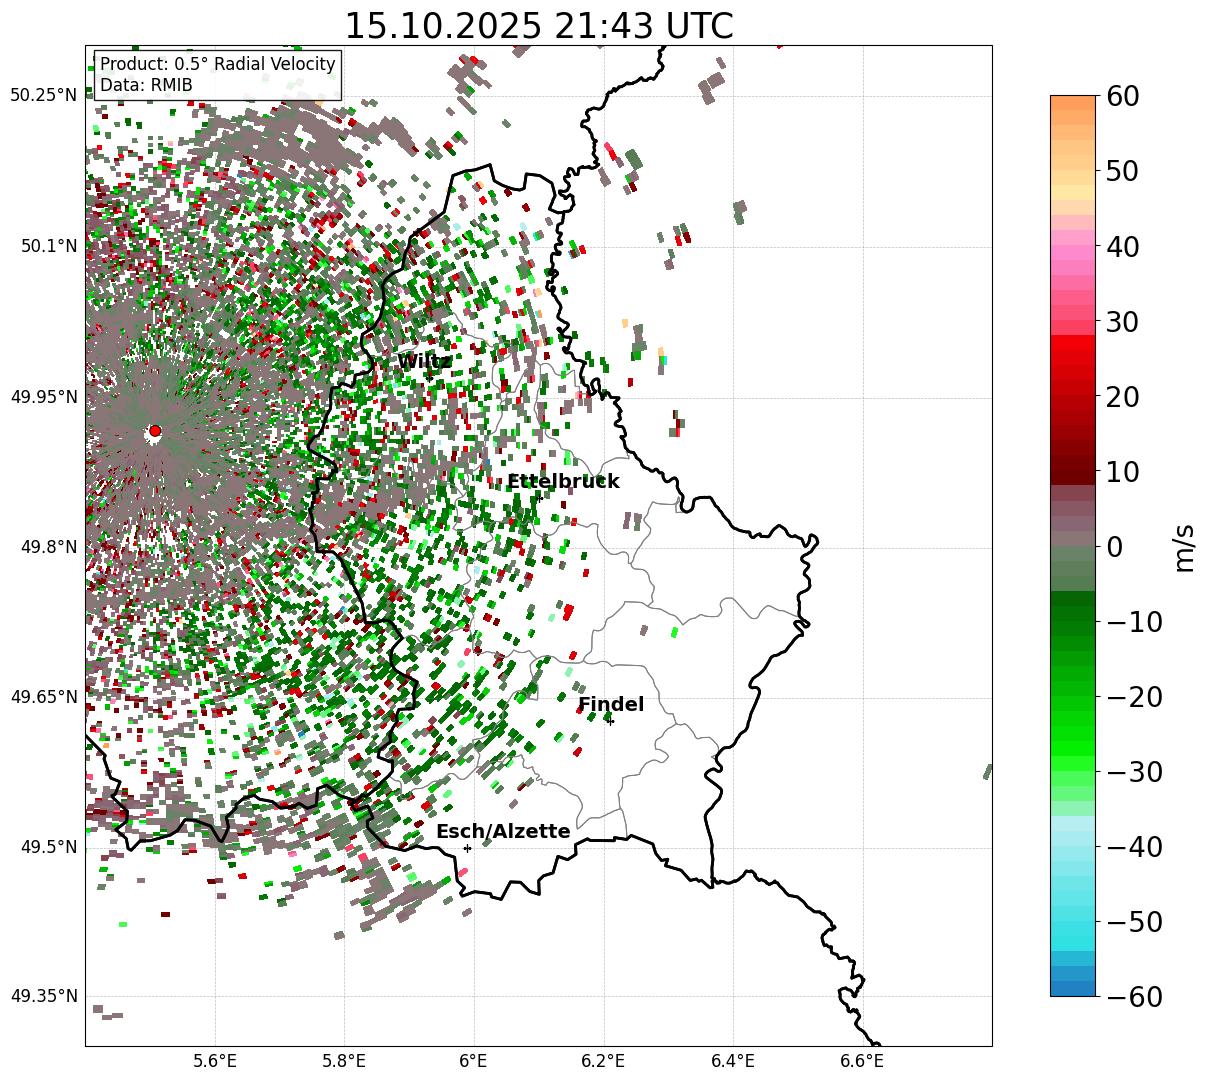Click the −20 tick label on colorbar
This screenshot has width=1207, height=1081.
click(1136, 696)
